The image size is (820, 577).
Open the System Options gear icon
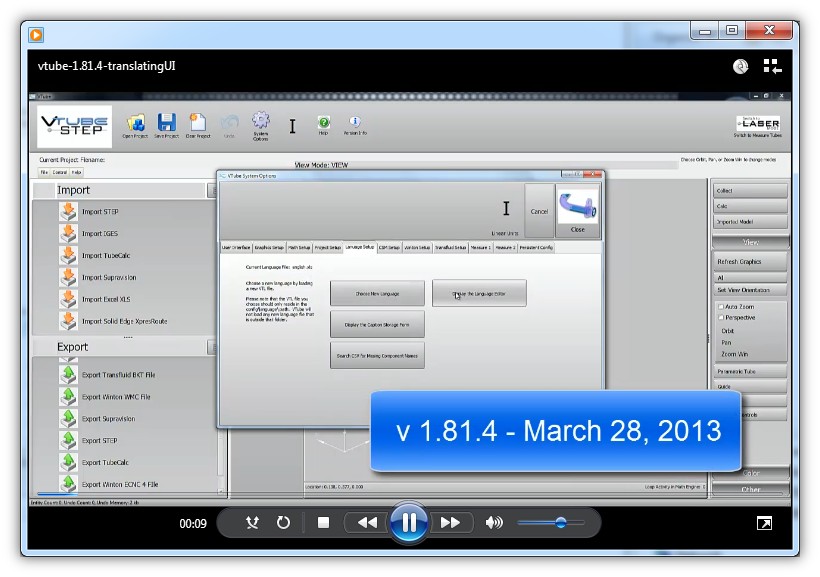[x=261, y=122]
